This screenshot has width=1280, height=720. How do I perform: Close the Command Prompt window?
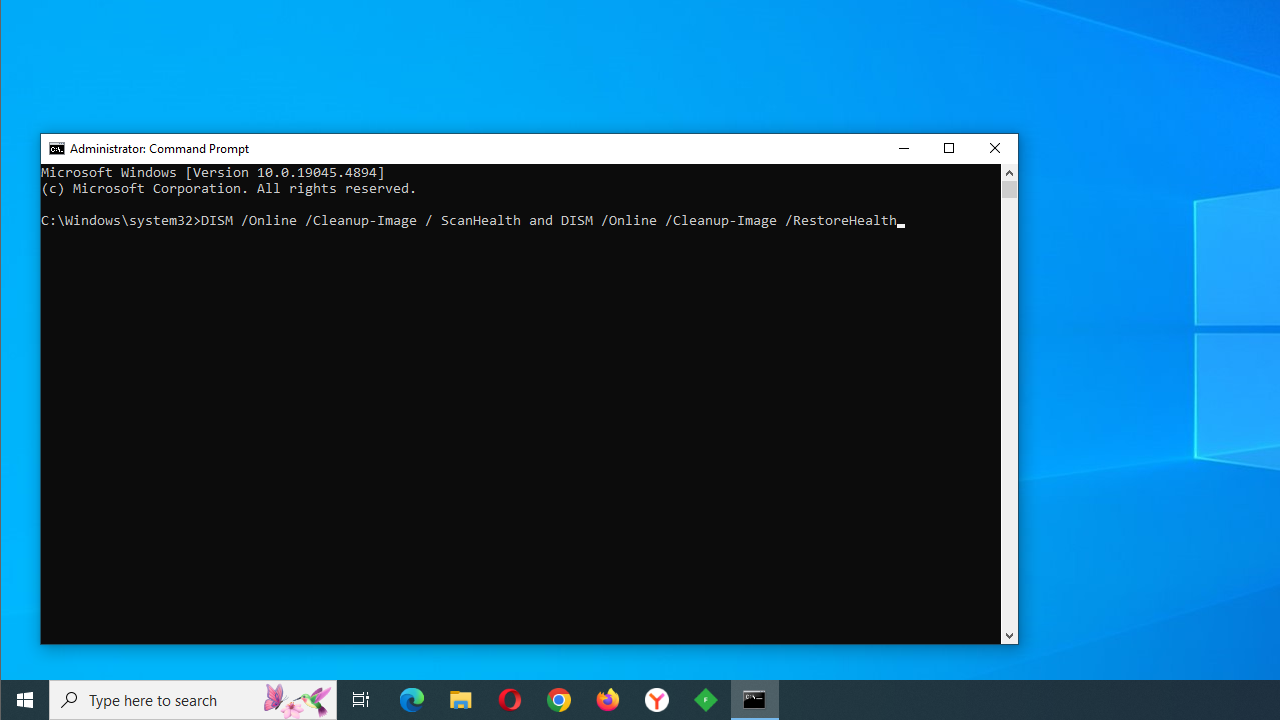point(995,149)
